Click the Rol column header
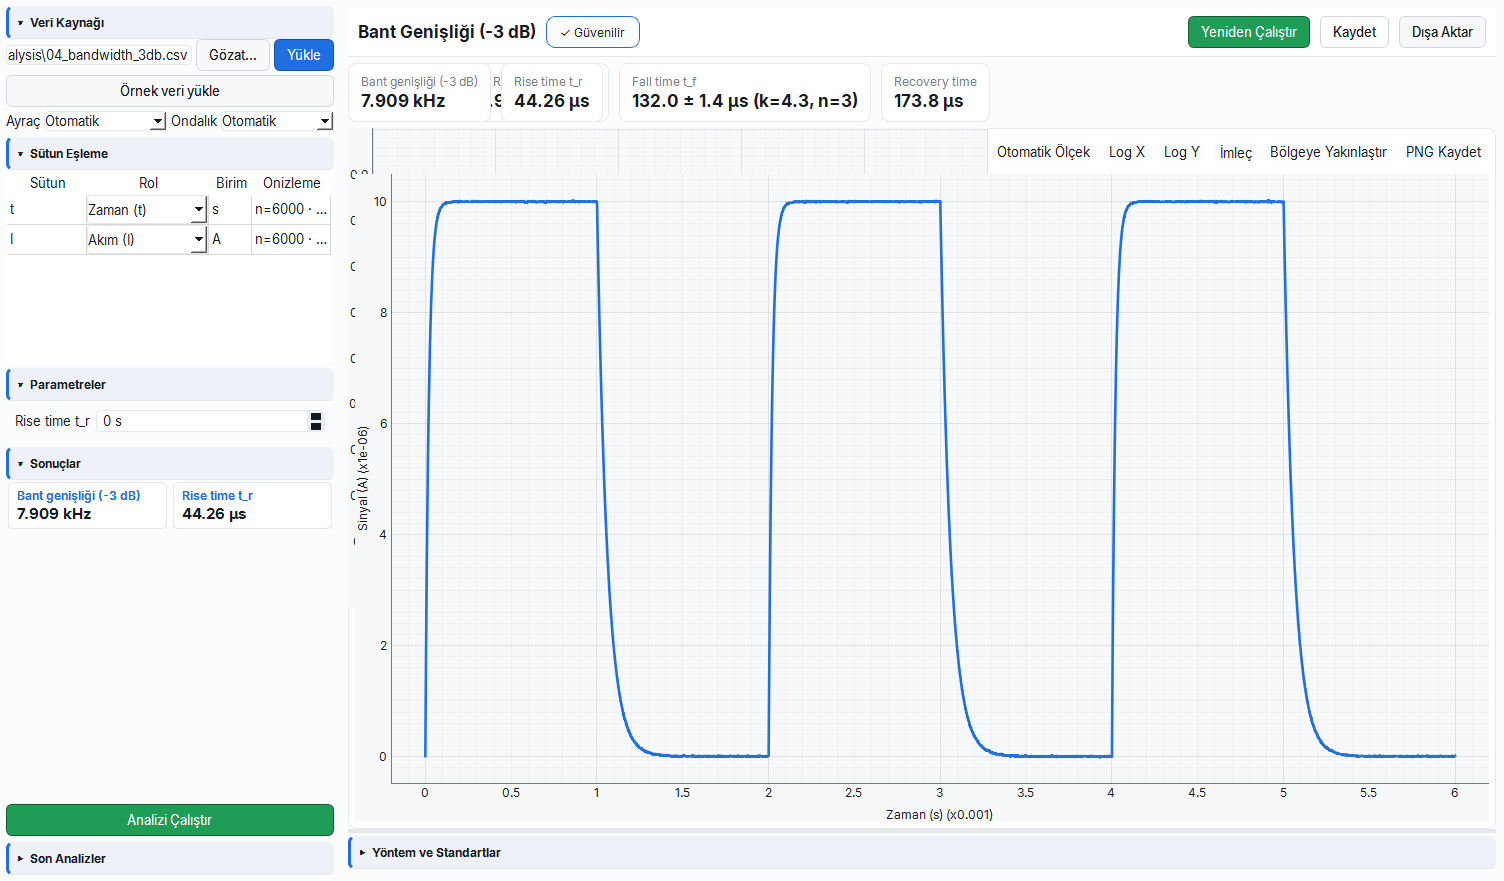This screenshot has width=1504, height=881. [x=148, y=183]
